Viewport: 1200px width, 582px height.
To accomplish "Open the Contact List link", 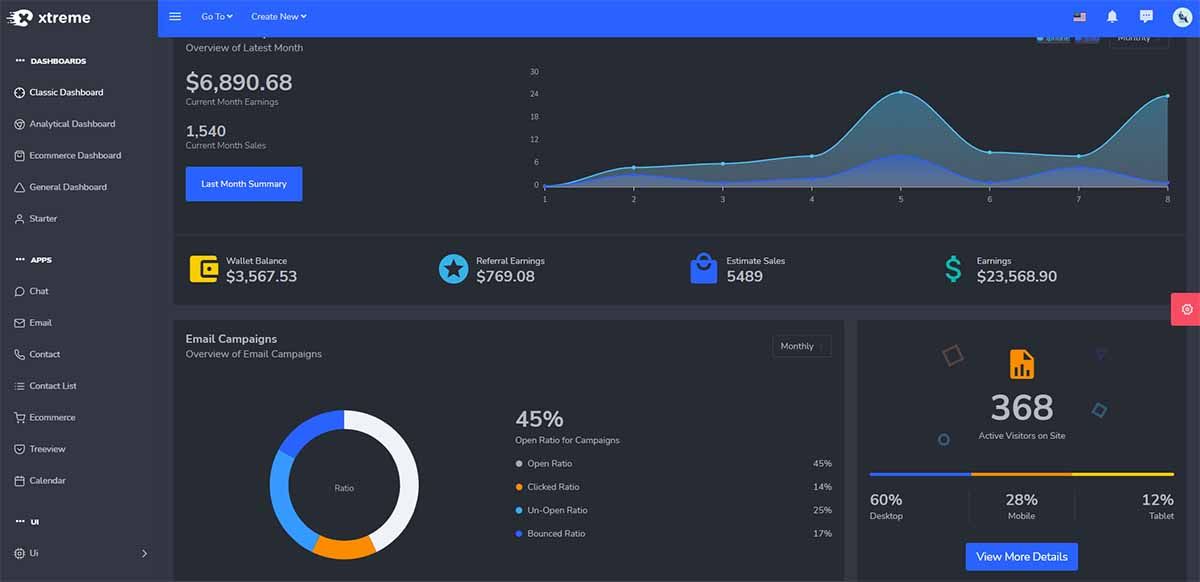I will pyautogui.click(x=53, y=386).
